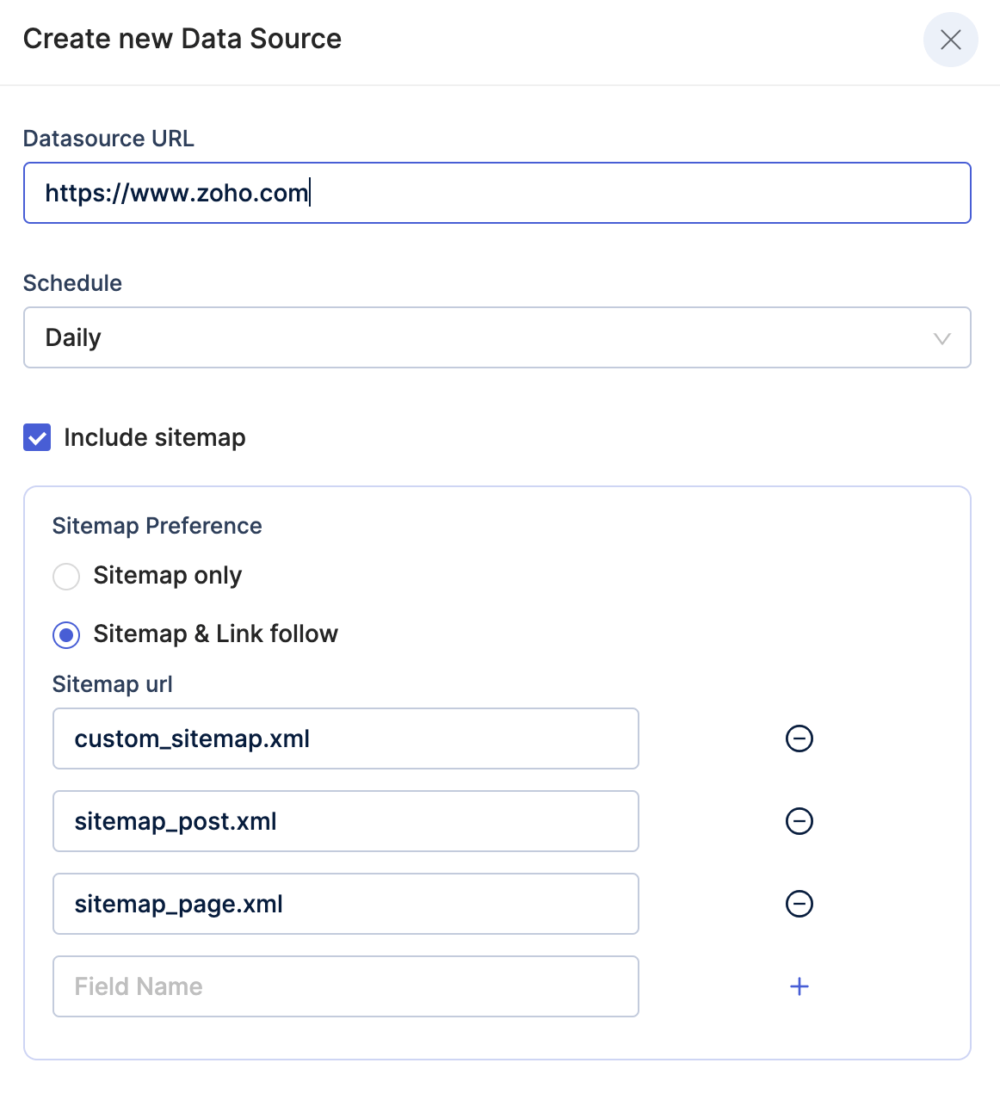Screen dimensions: 1000x1100
Task: Click the "Datasource URL" field label
Action: [108, 139]
